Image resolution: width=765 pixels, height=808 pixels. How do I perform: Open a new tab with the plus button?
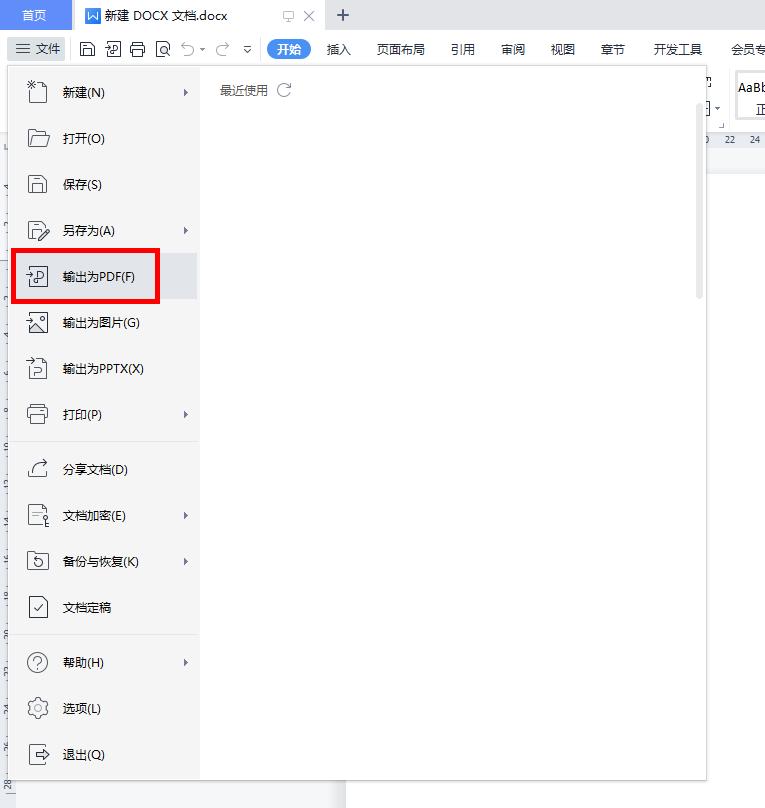pyautogui.click(x=343, y=15)
